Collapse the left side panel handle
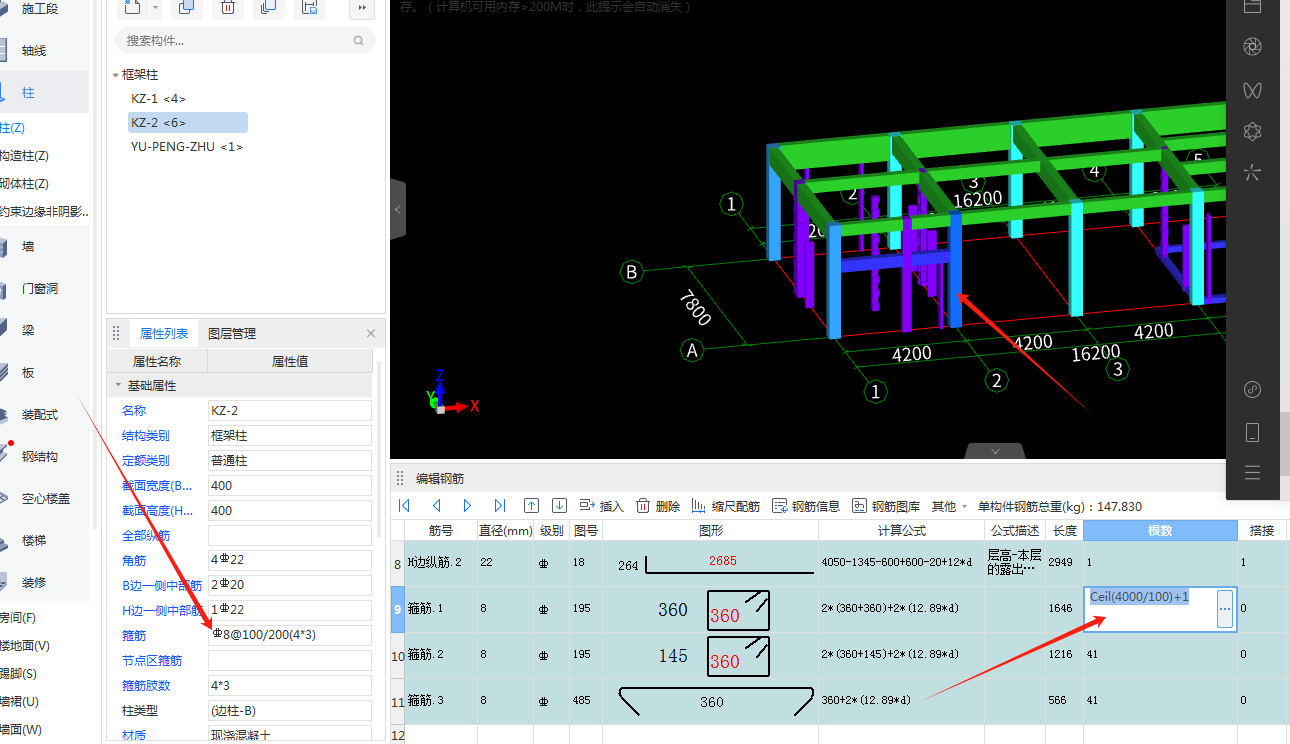 (397, 209)
